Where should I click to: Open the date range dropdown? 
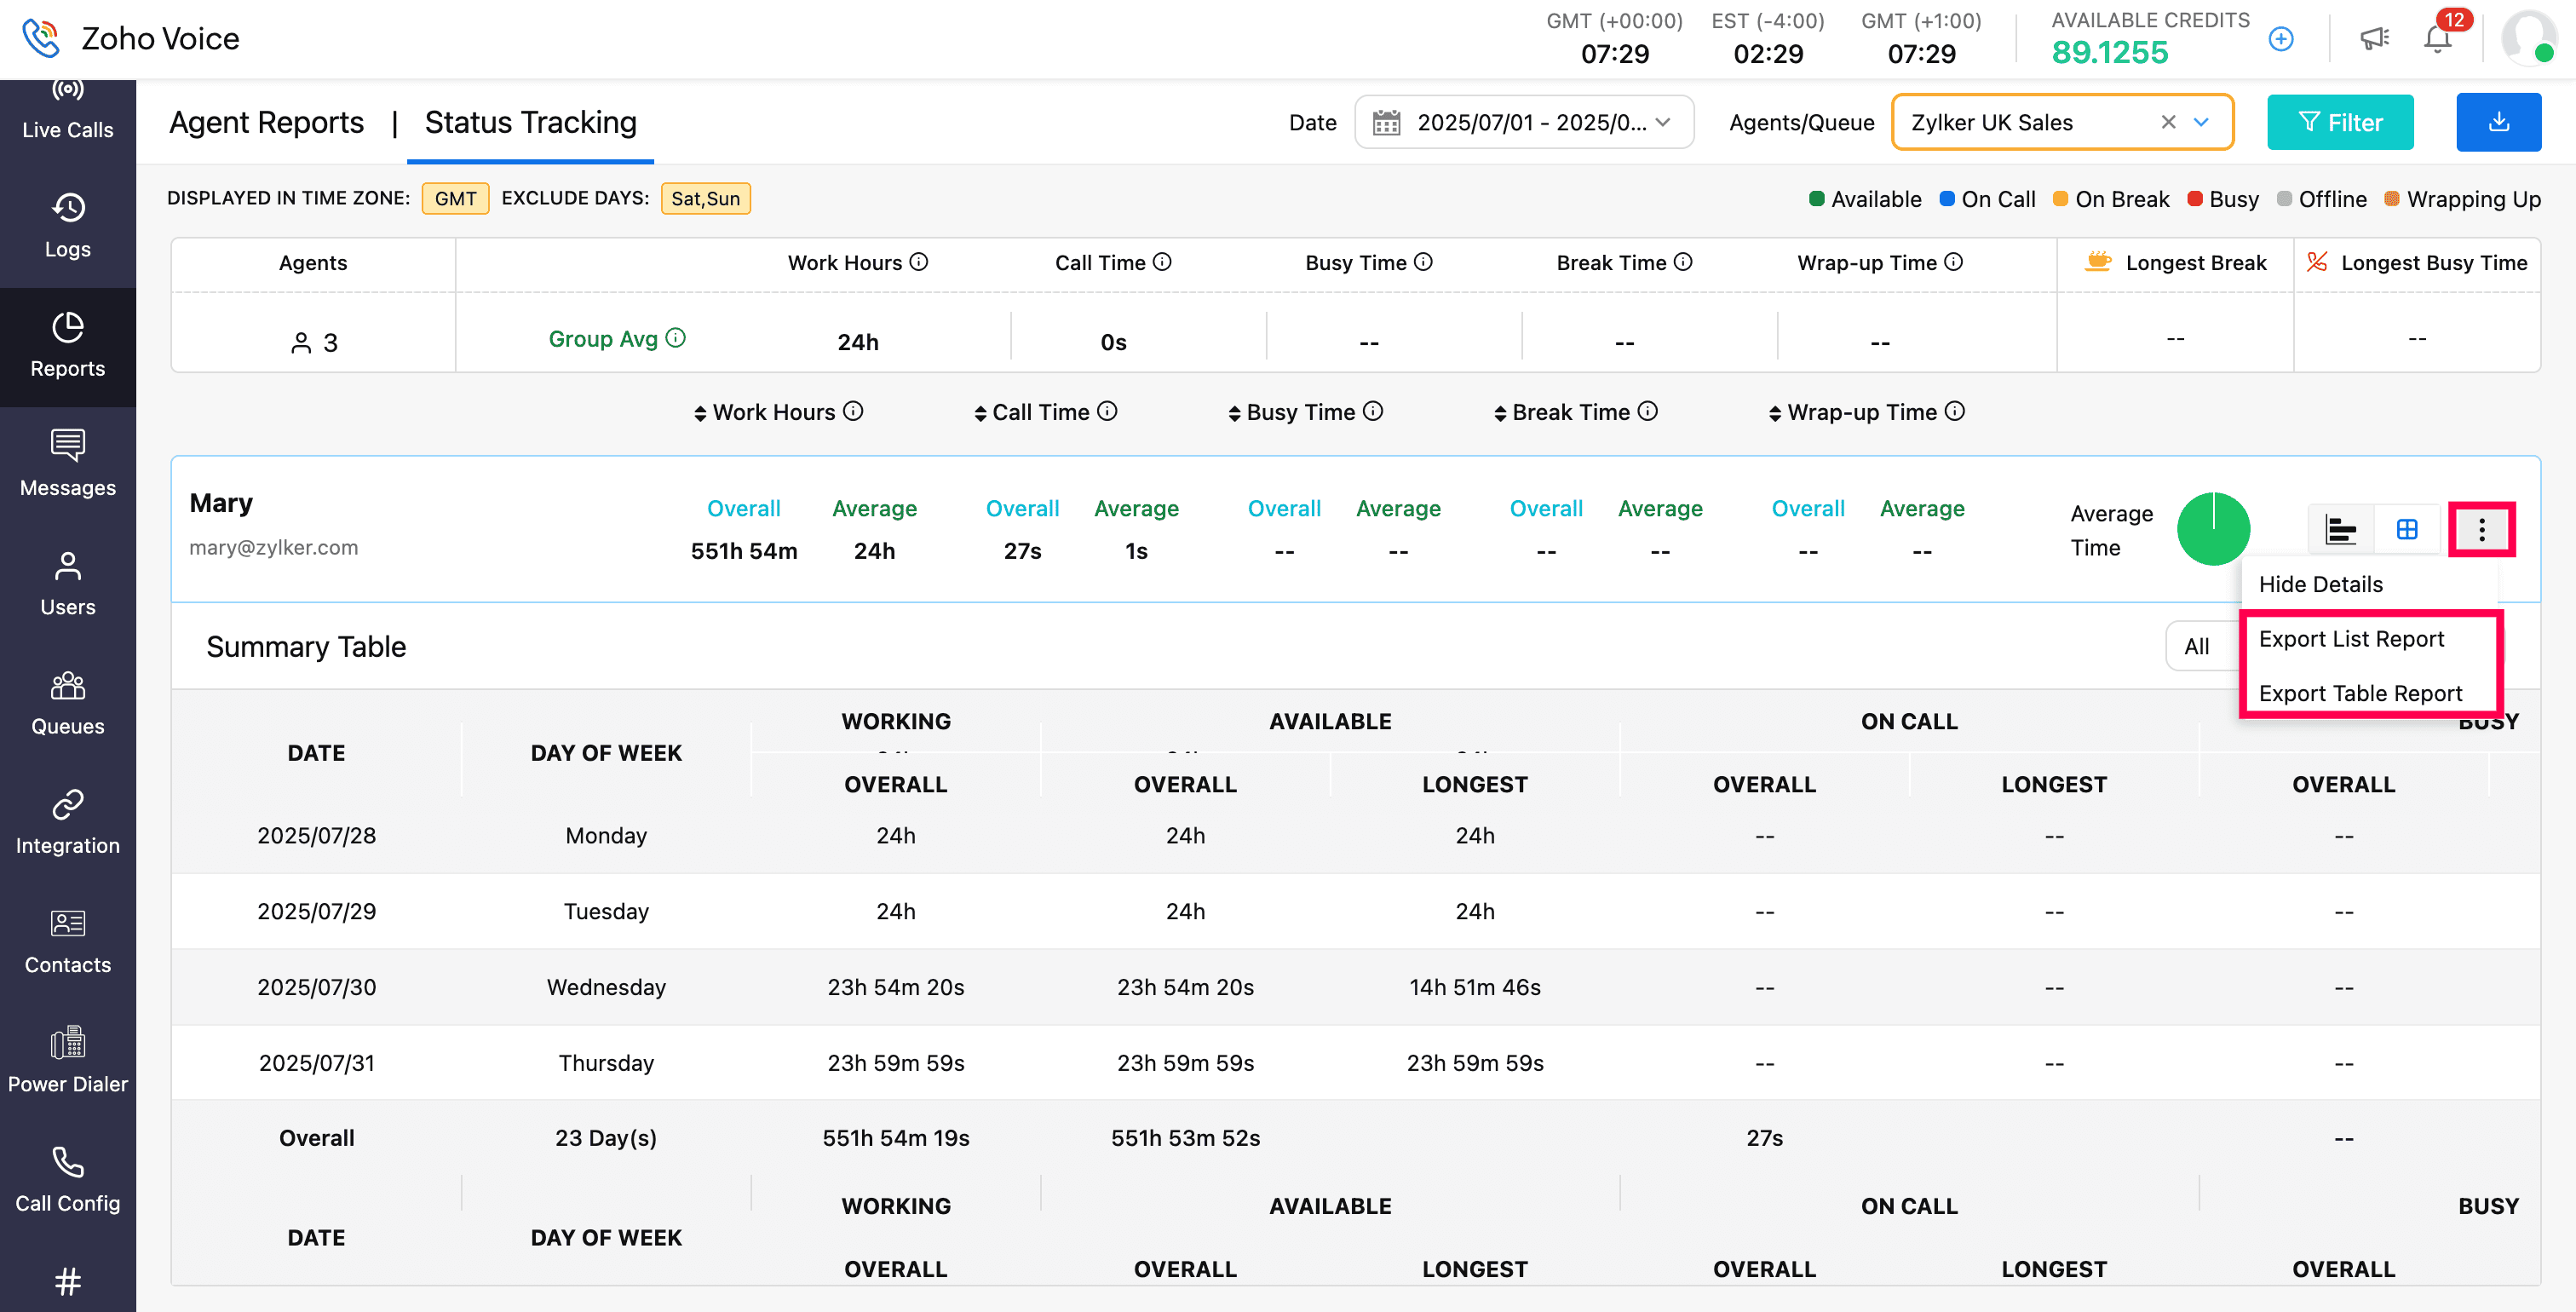[x=1523, y=122]
